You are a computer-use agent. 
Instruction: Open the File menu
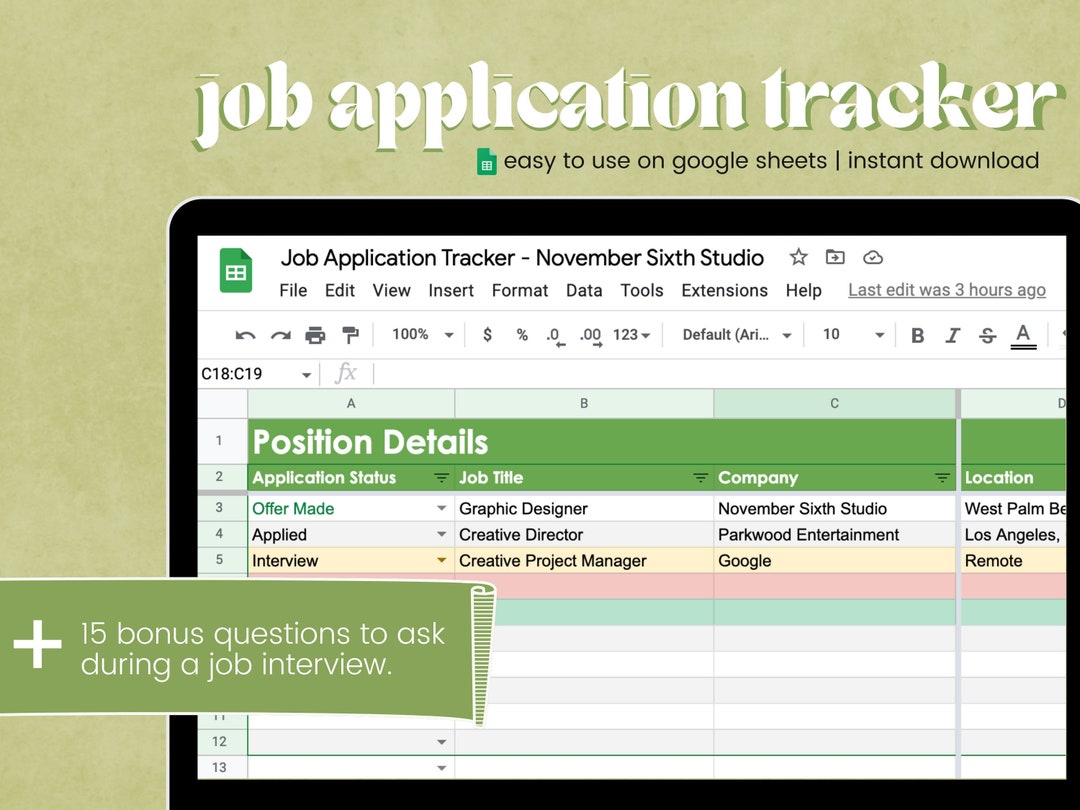(x=293, y=291)
